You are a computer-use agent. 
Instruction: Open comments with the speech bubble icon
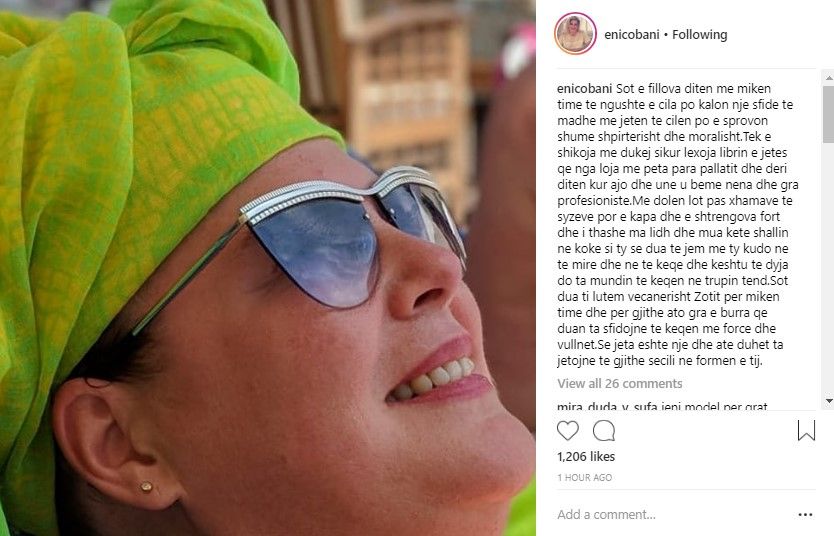tap(604, 430)
